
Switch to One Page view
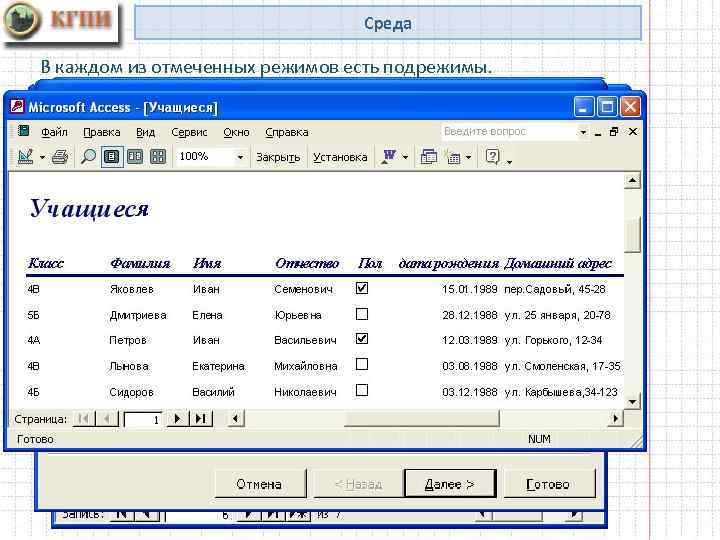(112, 157)
